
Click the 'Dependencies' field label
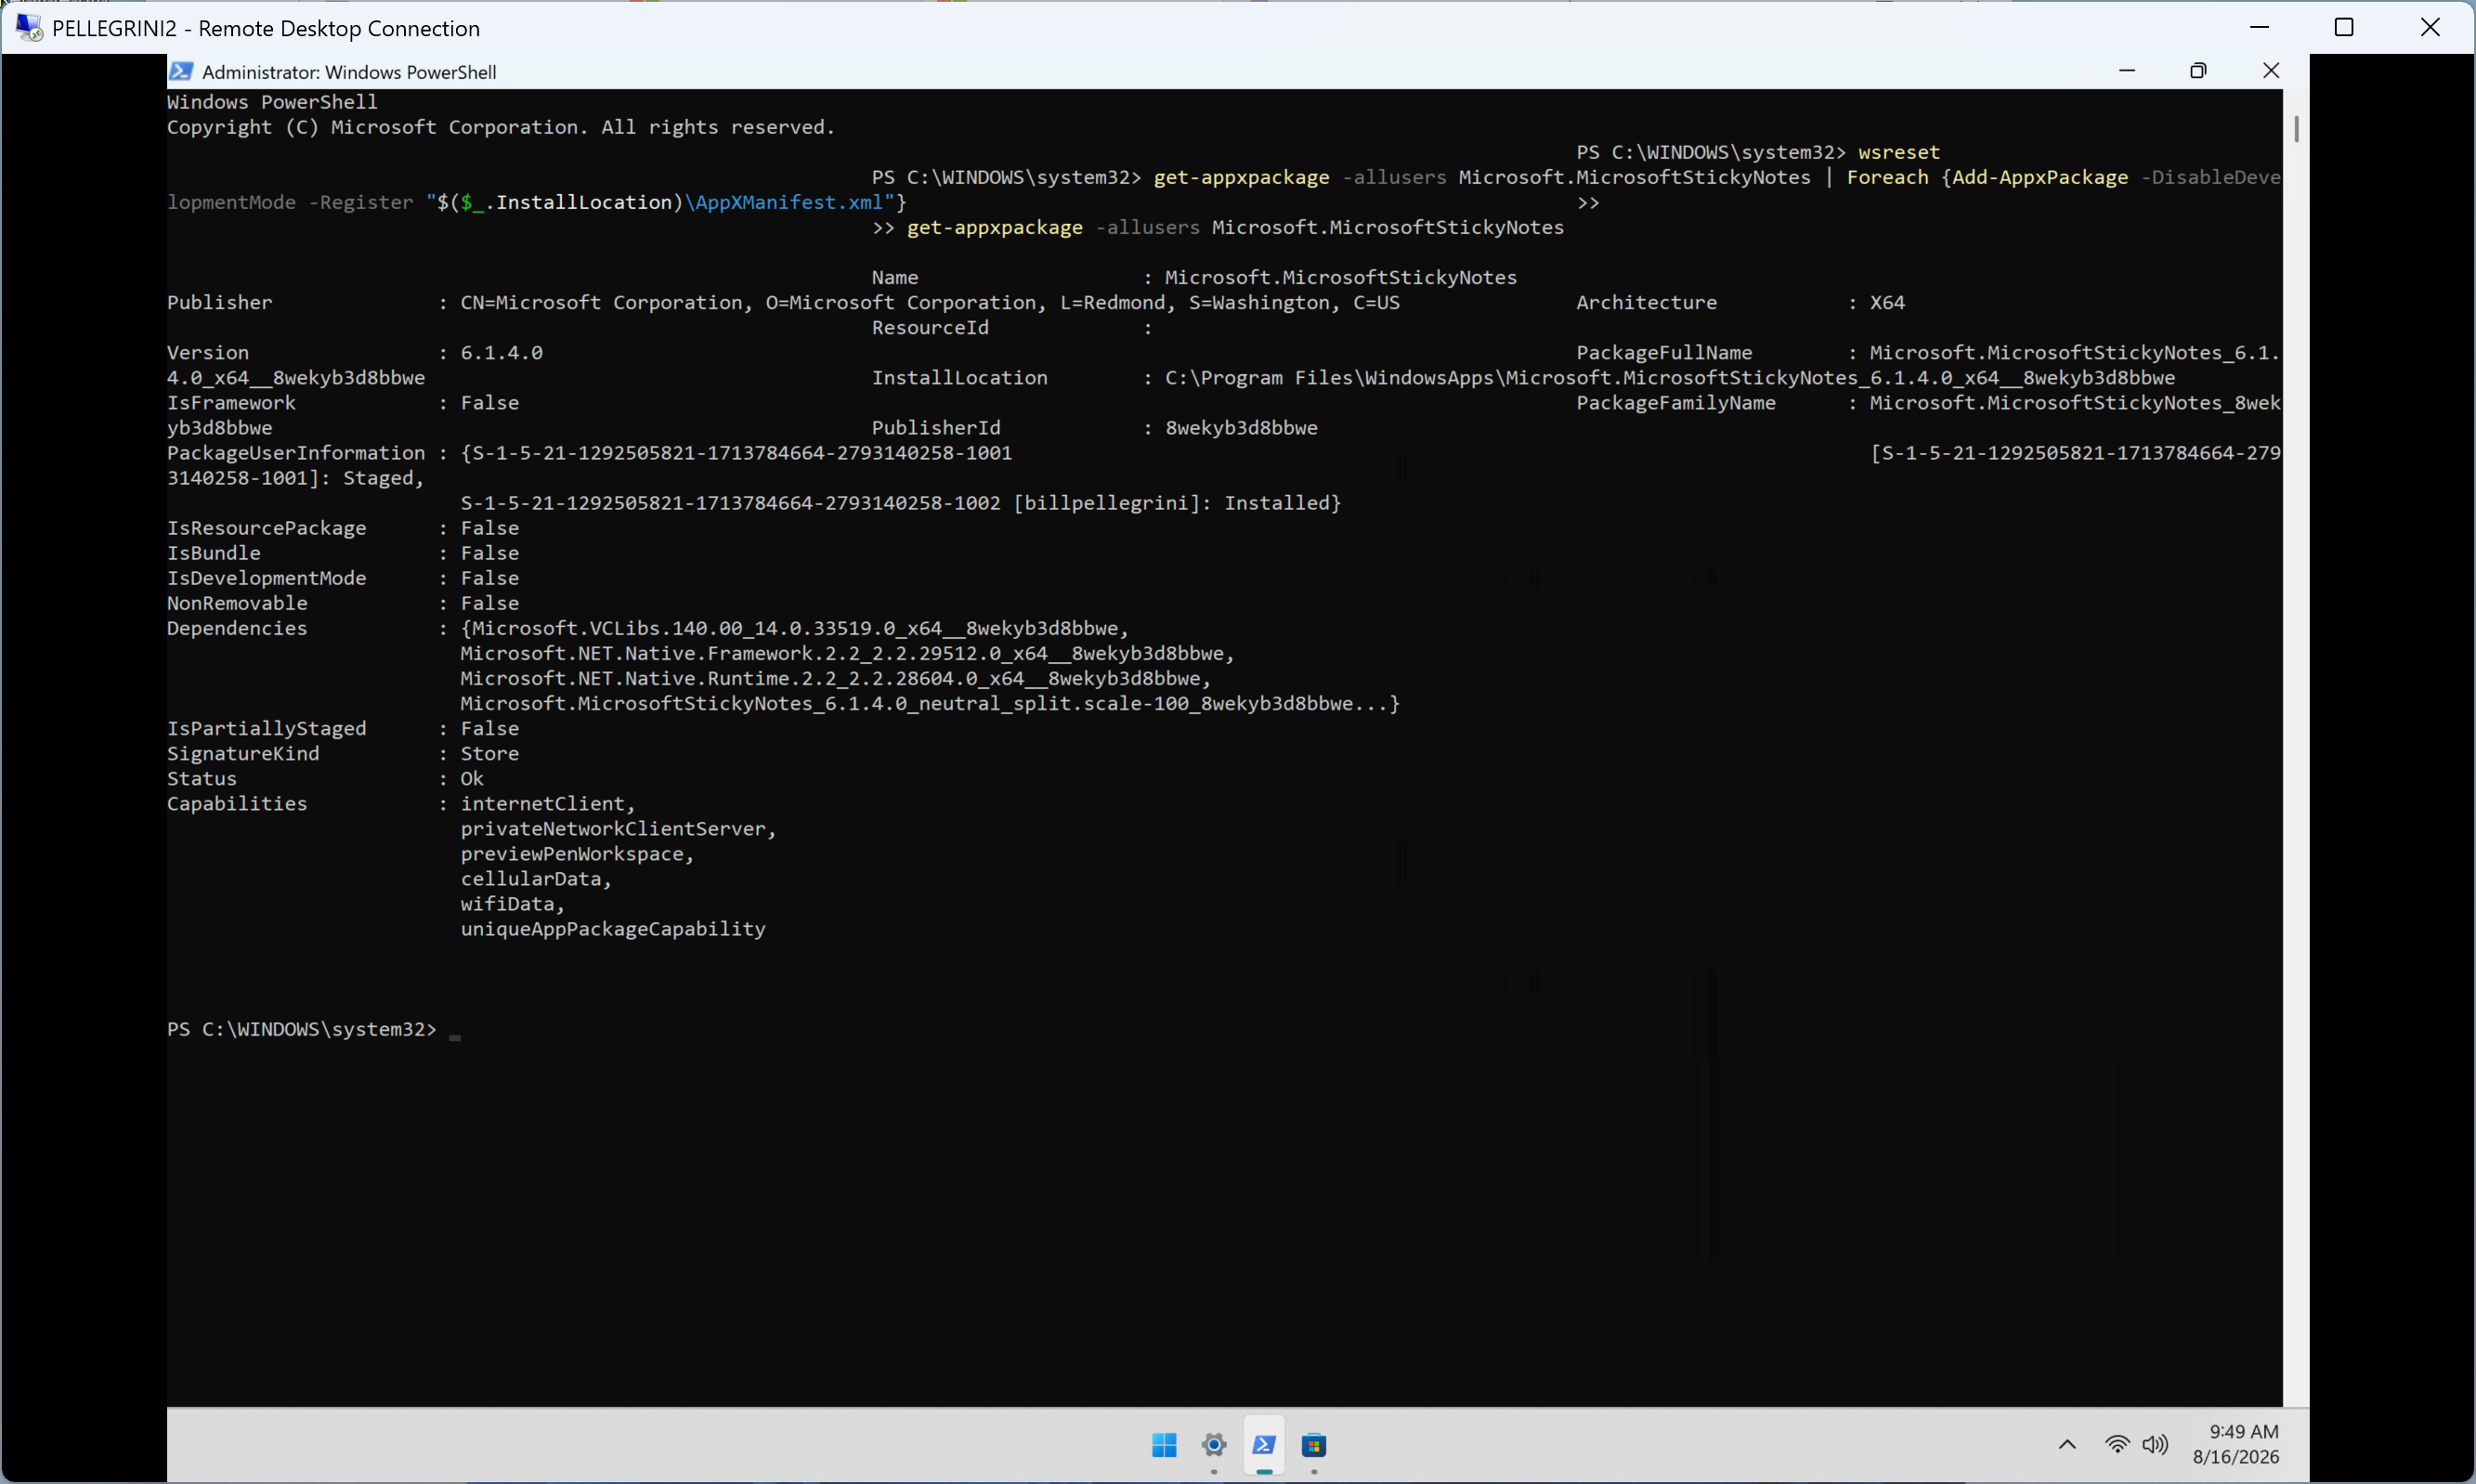[237, 628]
